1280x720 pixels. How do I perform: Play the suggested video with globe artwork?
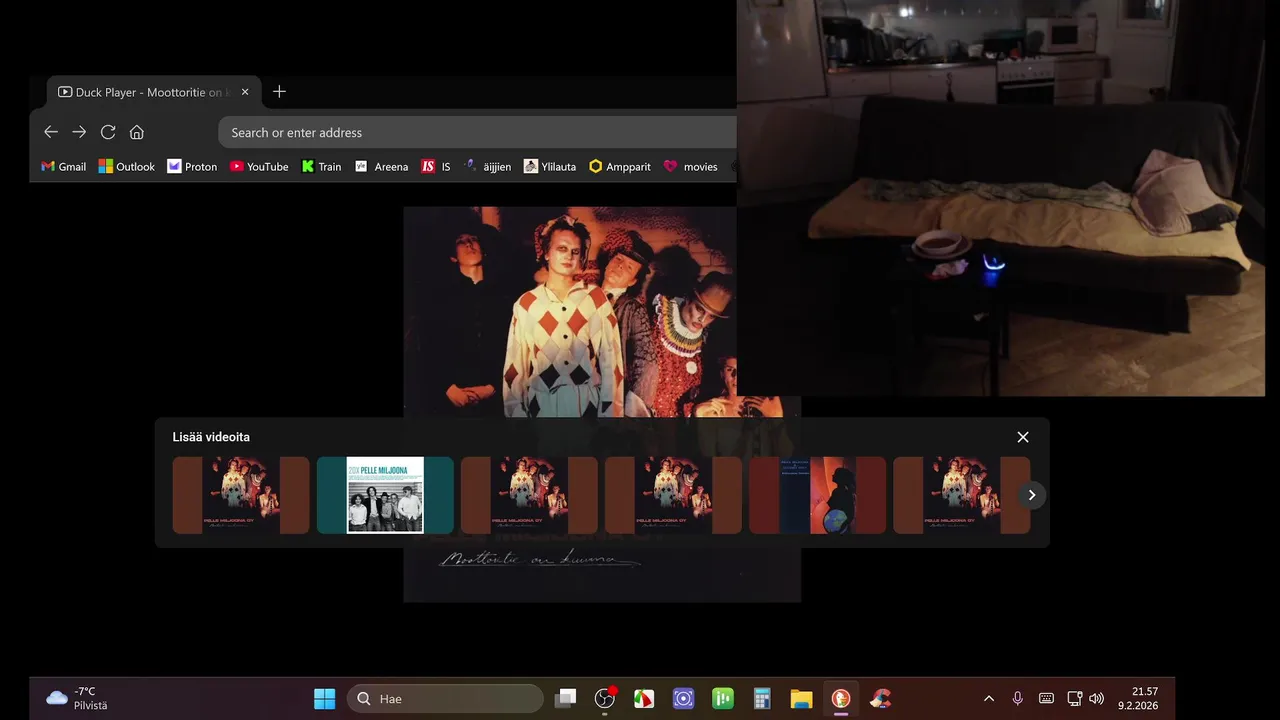817,495
